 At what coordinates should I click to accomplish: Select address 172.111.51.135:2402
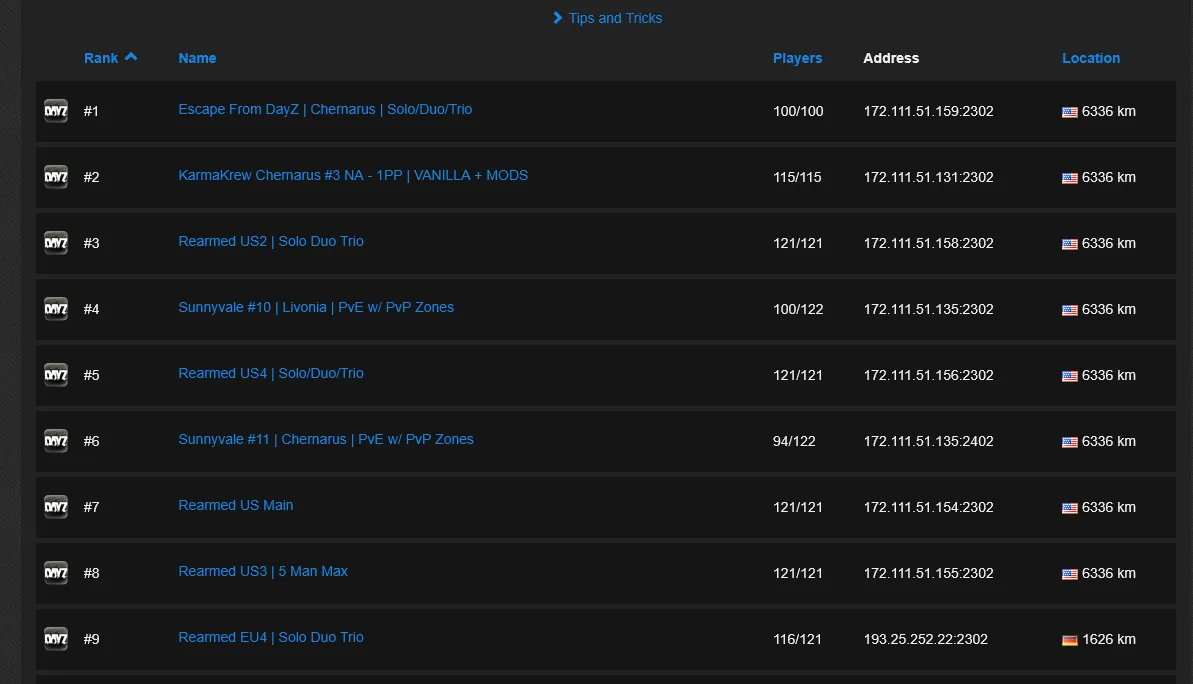(928, 441)
